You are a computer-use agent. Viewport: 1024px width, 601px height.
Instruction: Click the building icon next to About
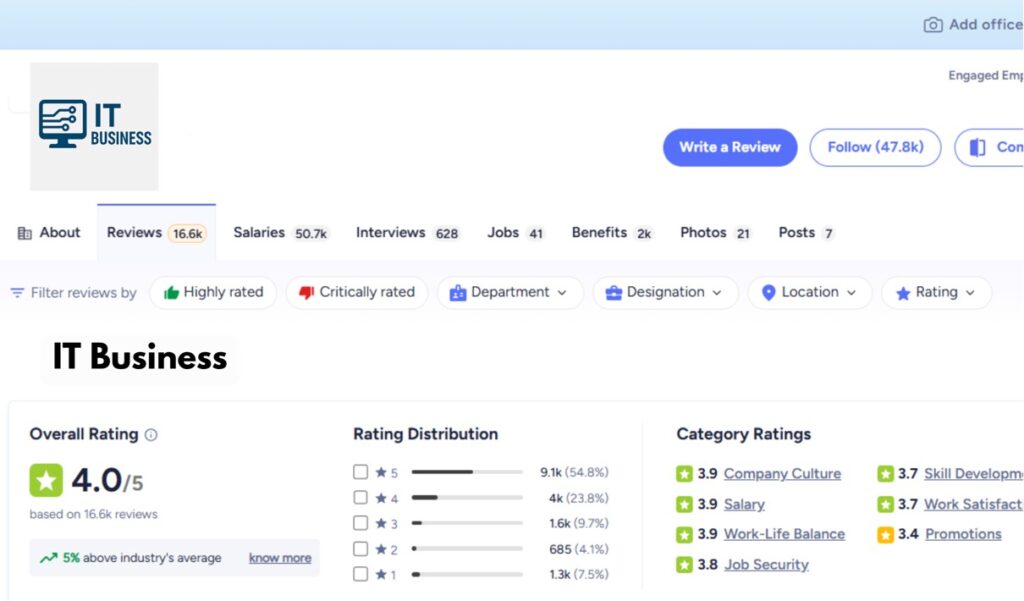(x=25, y=233)
